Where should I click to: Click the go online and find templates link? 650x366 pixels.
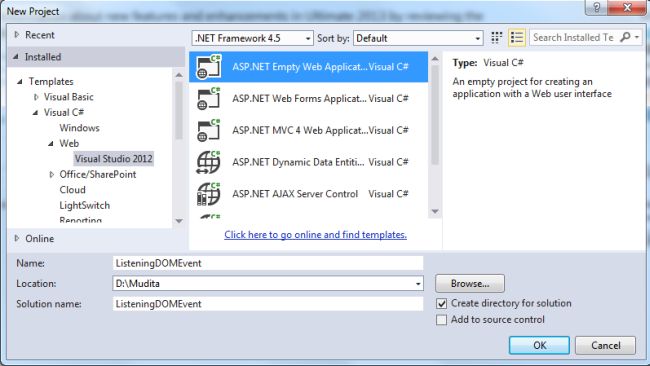click(315, 235)
